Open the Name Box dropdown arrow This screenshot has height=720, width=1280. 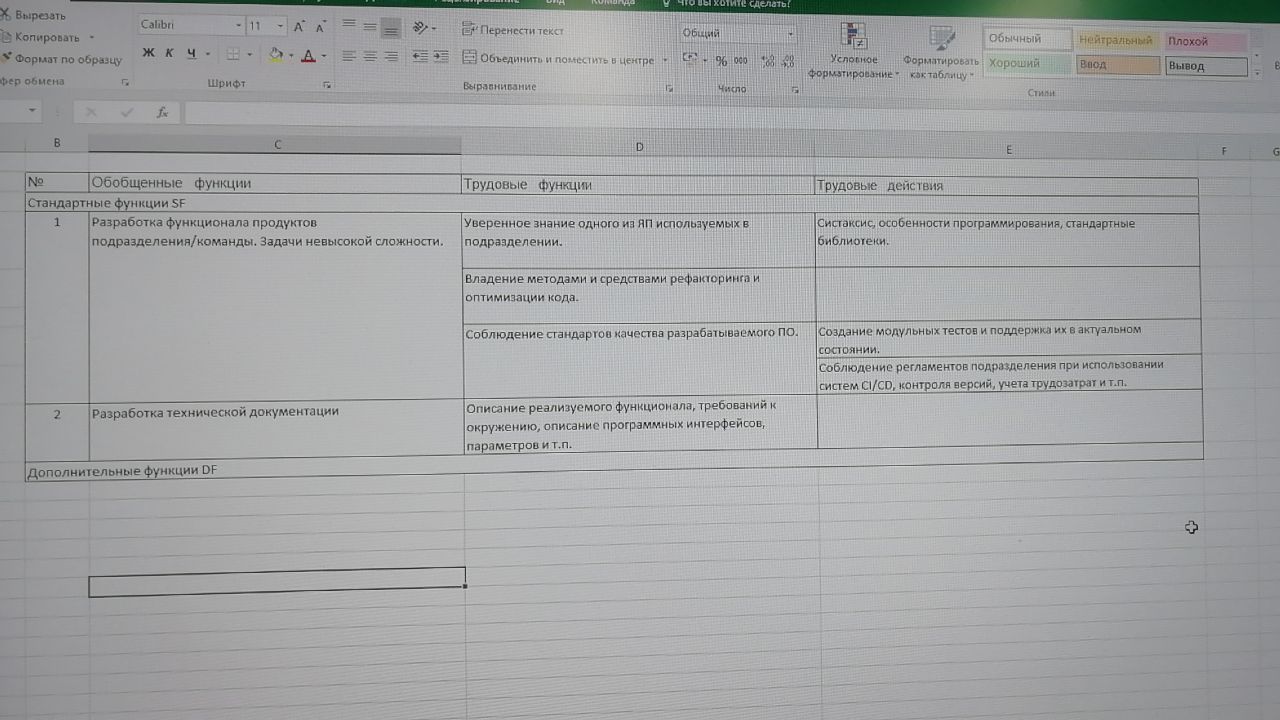point(33,111)
